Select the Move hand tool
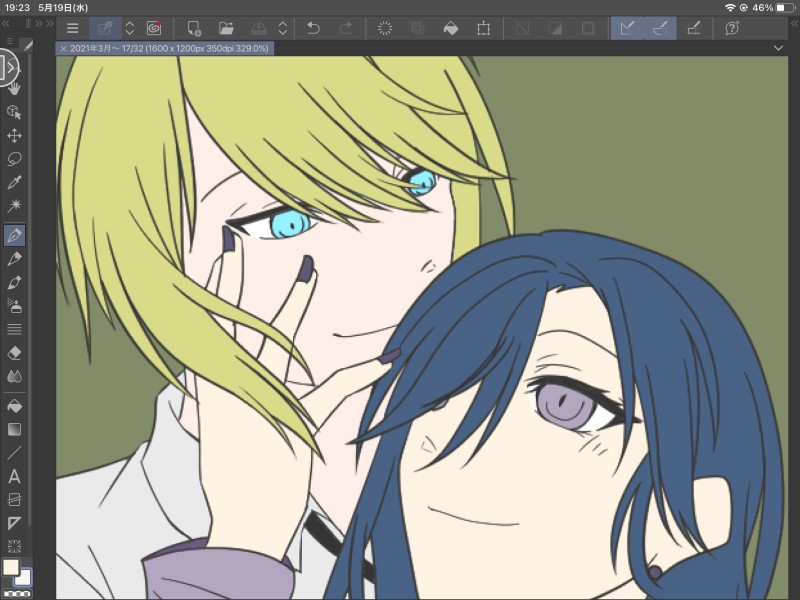 [x=14, y=89]
